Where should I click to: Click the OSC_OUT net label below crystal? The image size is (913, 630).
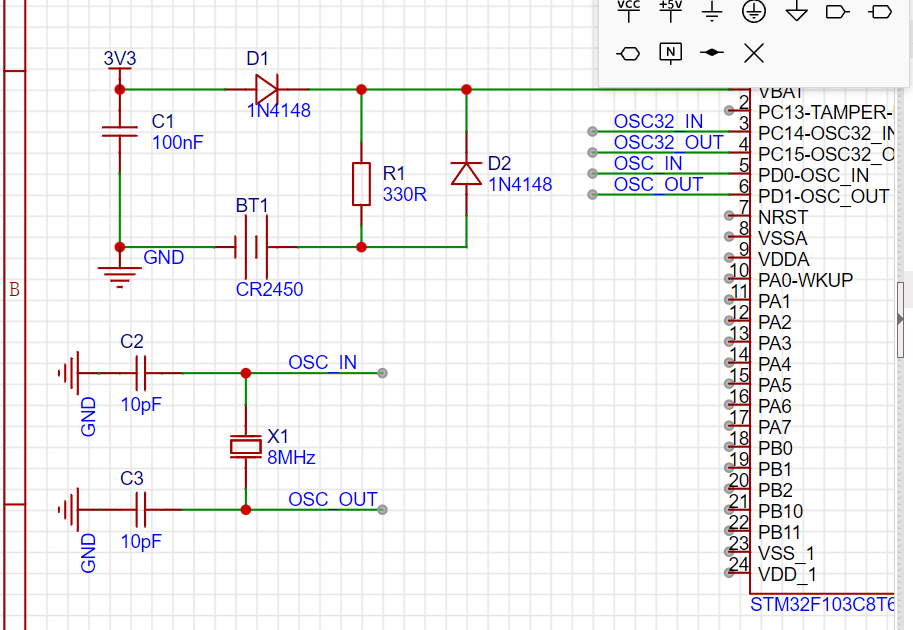coord(333,499)
